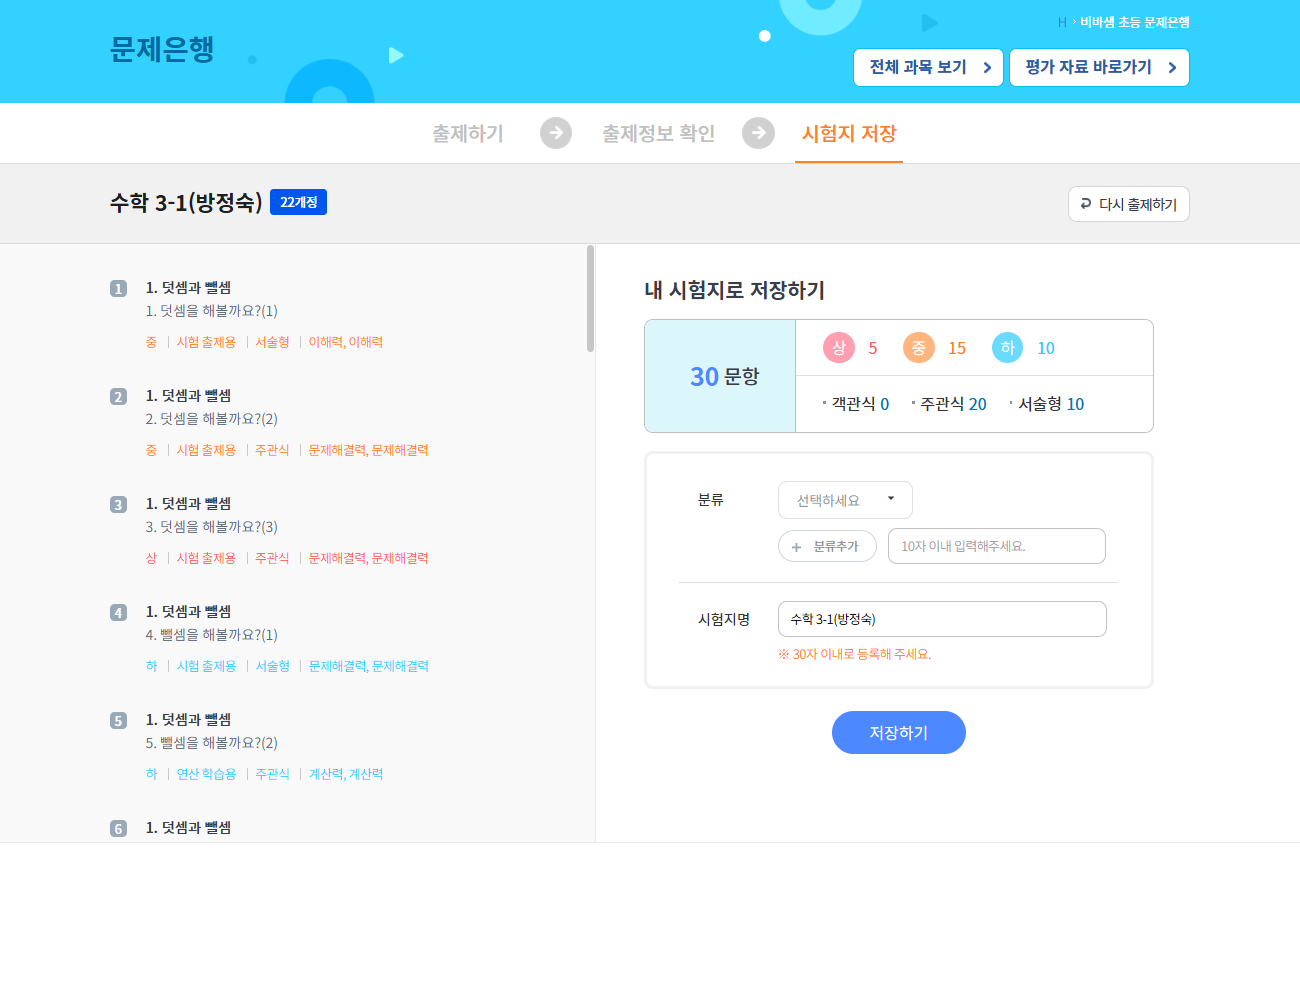Image resolution: width=1300 pixels, height=1000 pixels.
Task: Click '이해력, 이해력' tag on question 1
Action: [x=346, y=342]
